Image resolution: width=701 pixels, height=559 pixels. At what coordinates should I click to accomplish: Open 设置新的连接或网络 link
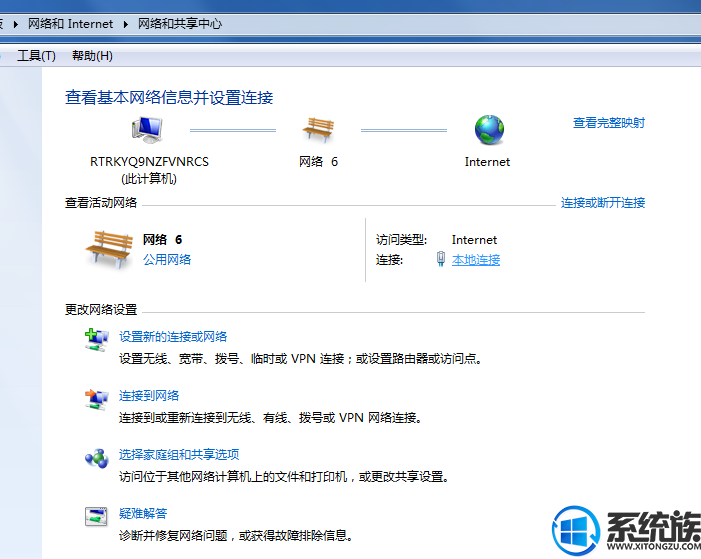tap(173, 337)
